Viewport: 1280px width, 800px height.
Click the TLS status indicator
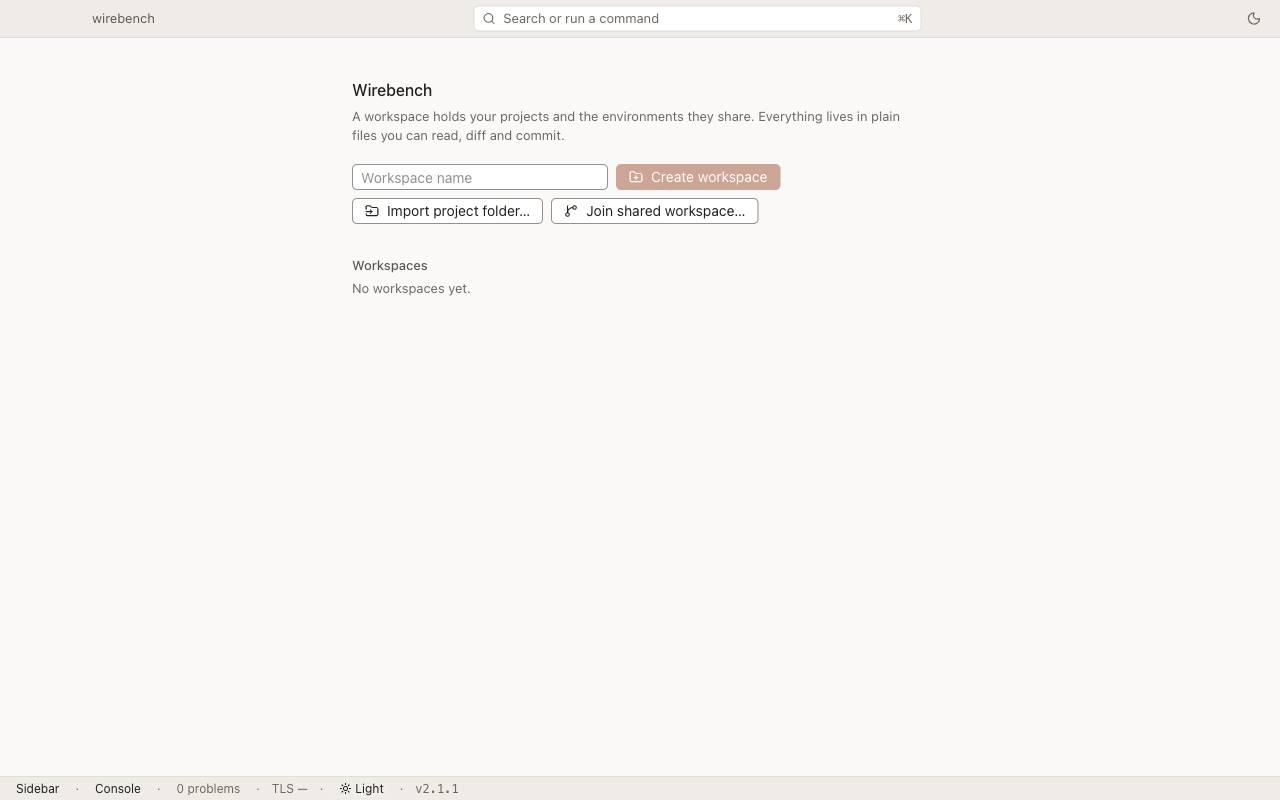click(x=289, y=788)
